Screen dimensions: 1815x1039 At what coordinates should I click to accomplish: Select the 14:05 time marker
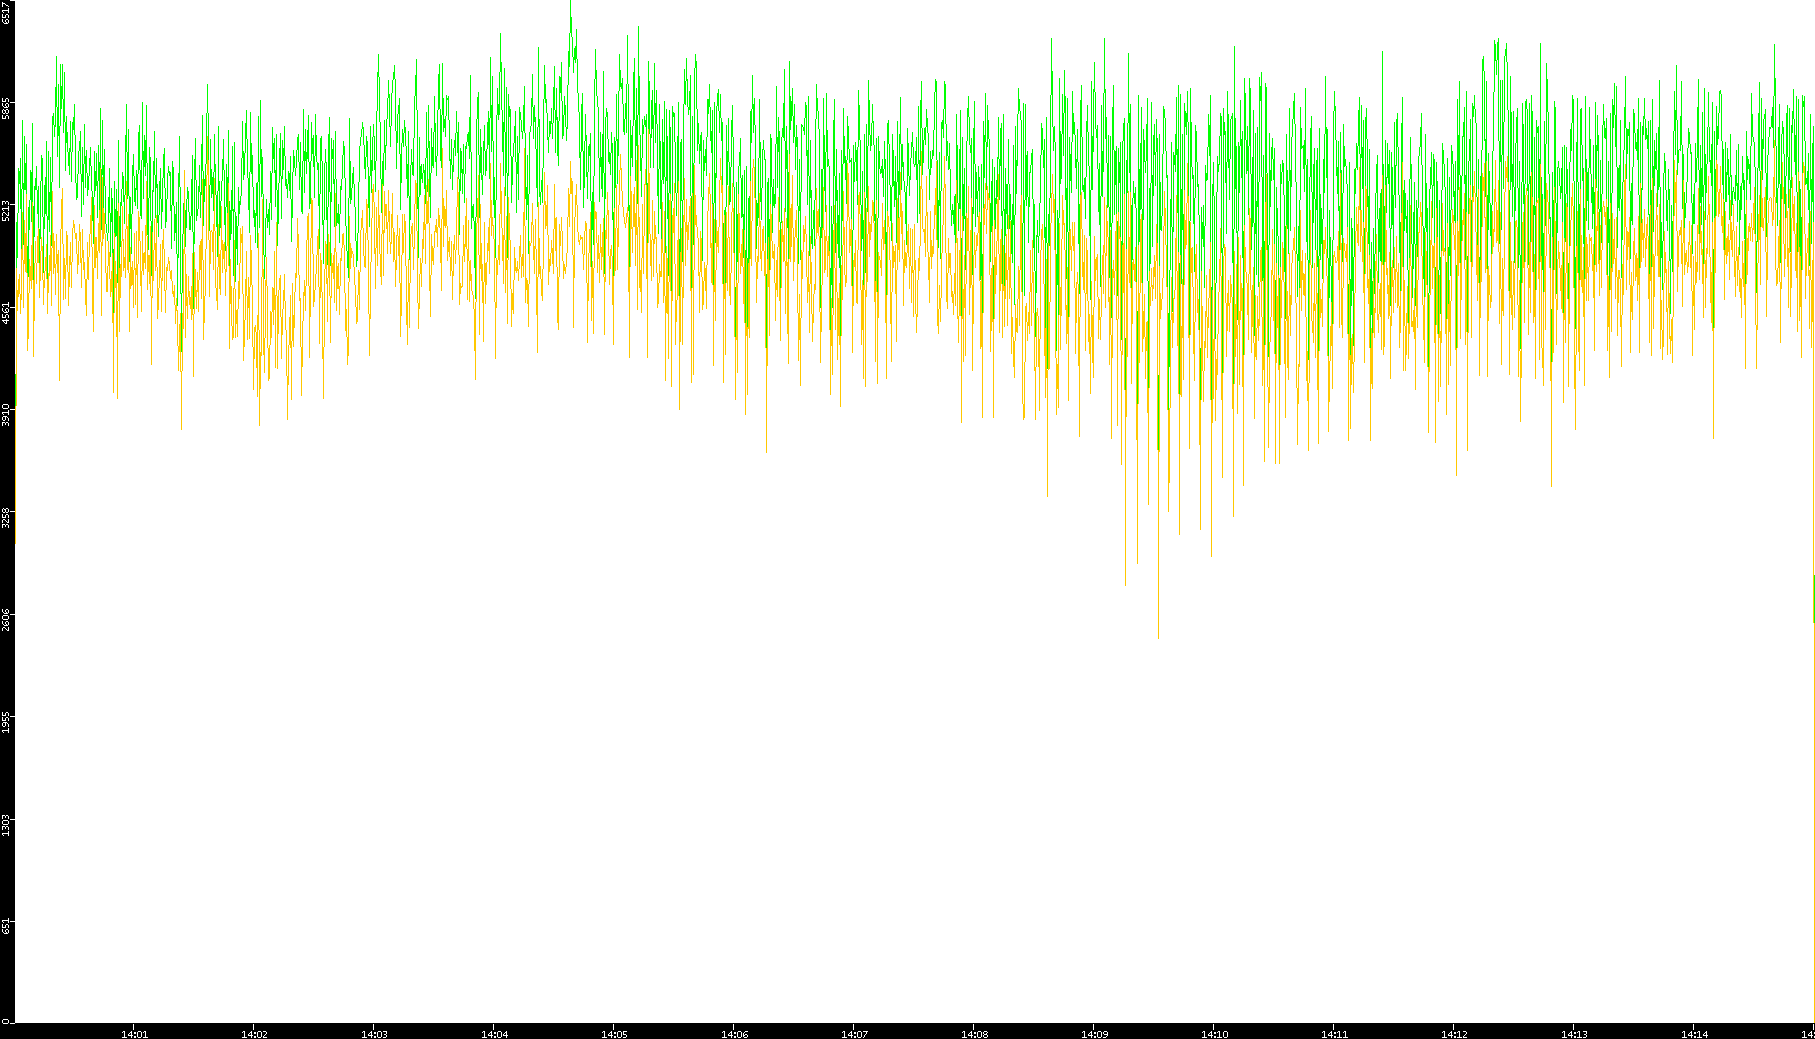(614, 1034)
